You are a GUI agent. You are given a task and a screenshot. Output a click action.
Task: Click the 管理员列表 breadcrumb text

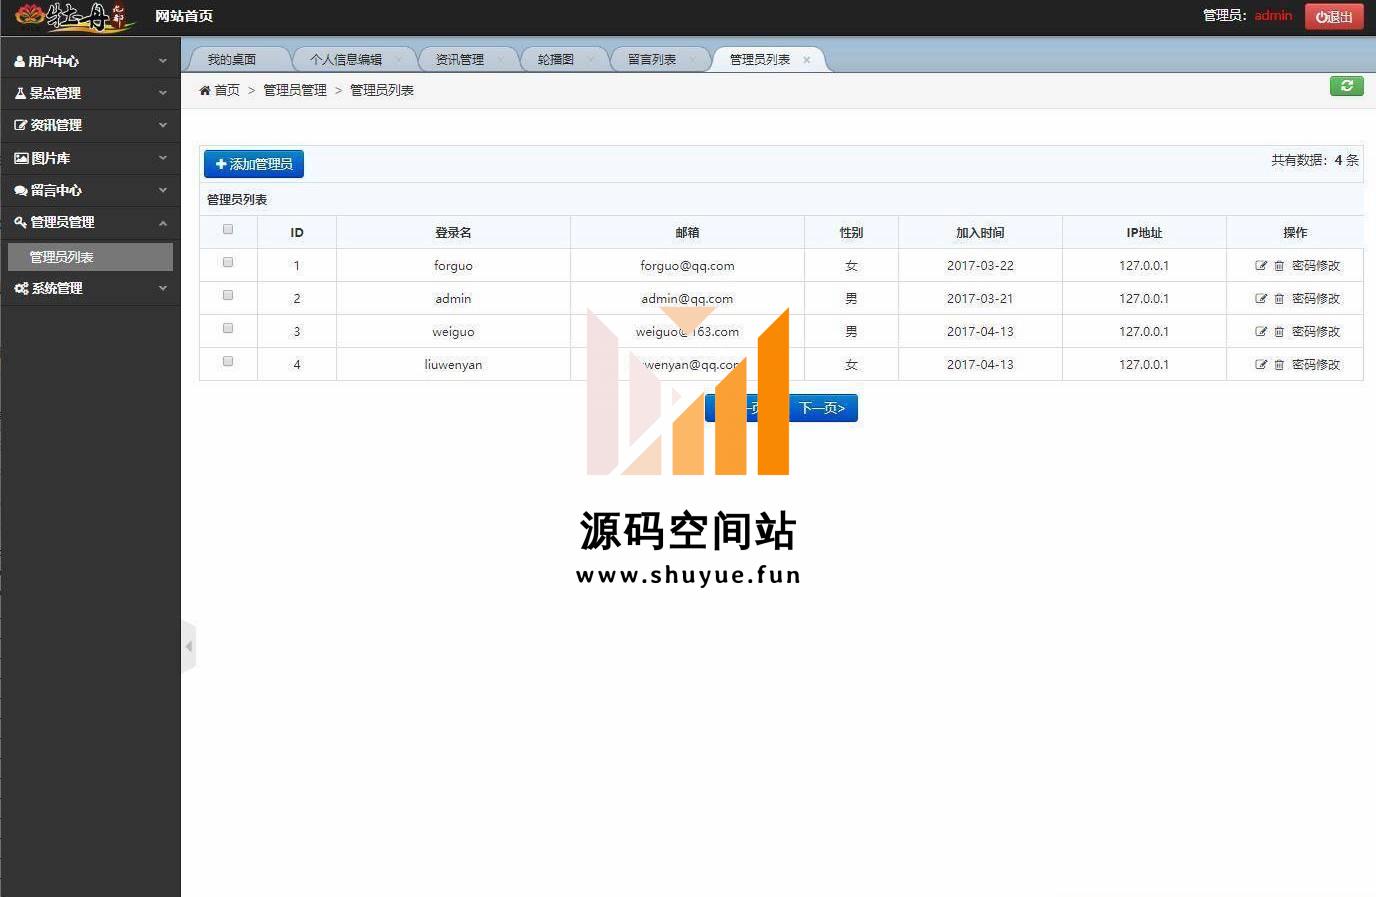pyautogui.click(x=382, y=90)
